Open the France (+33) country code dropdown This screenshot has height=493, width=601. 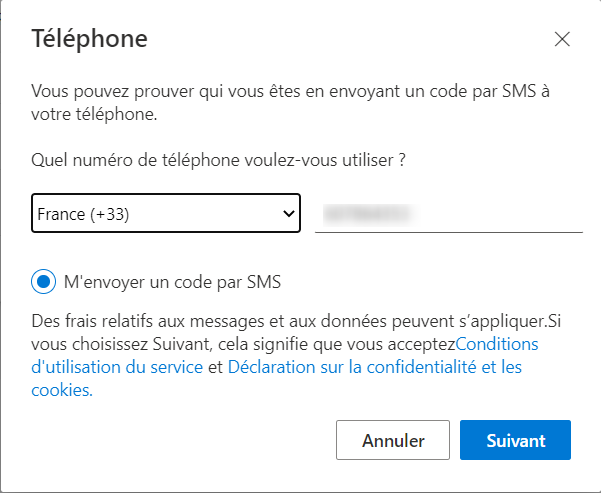click(166, 213)
